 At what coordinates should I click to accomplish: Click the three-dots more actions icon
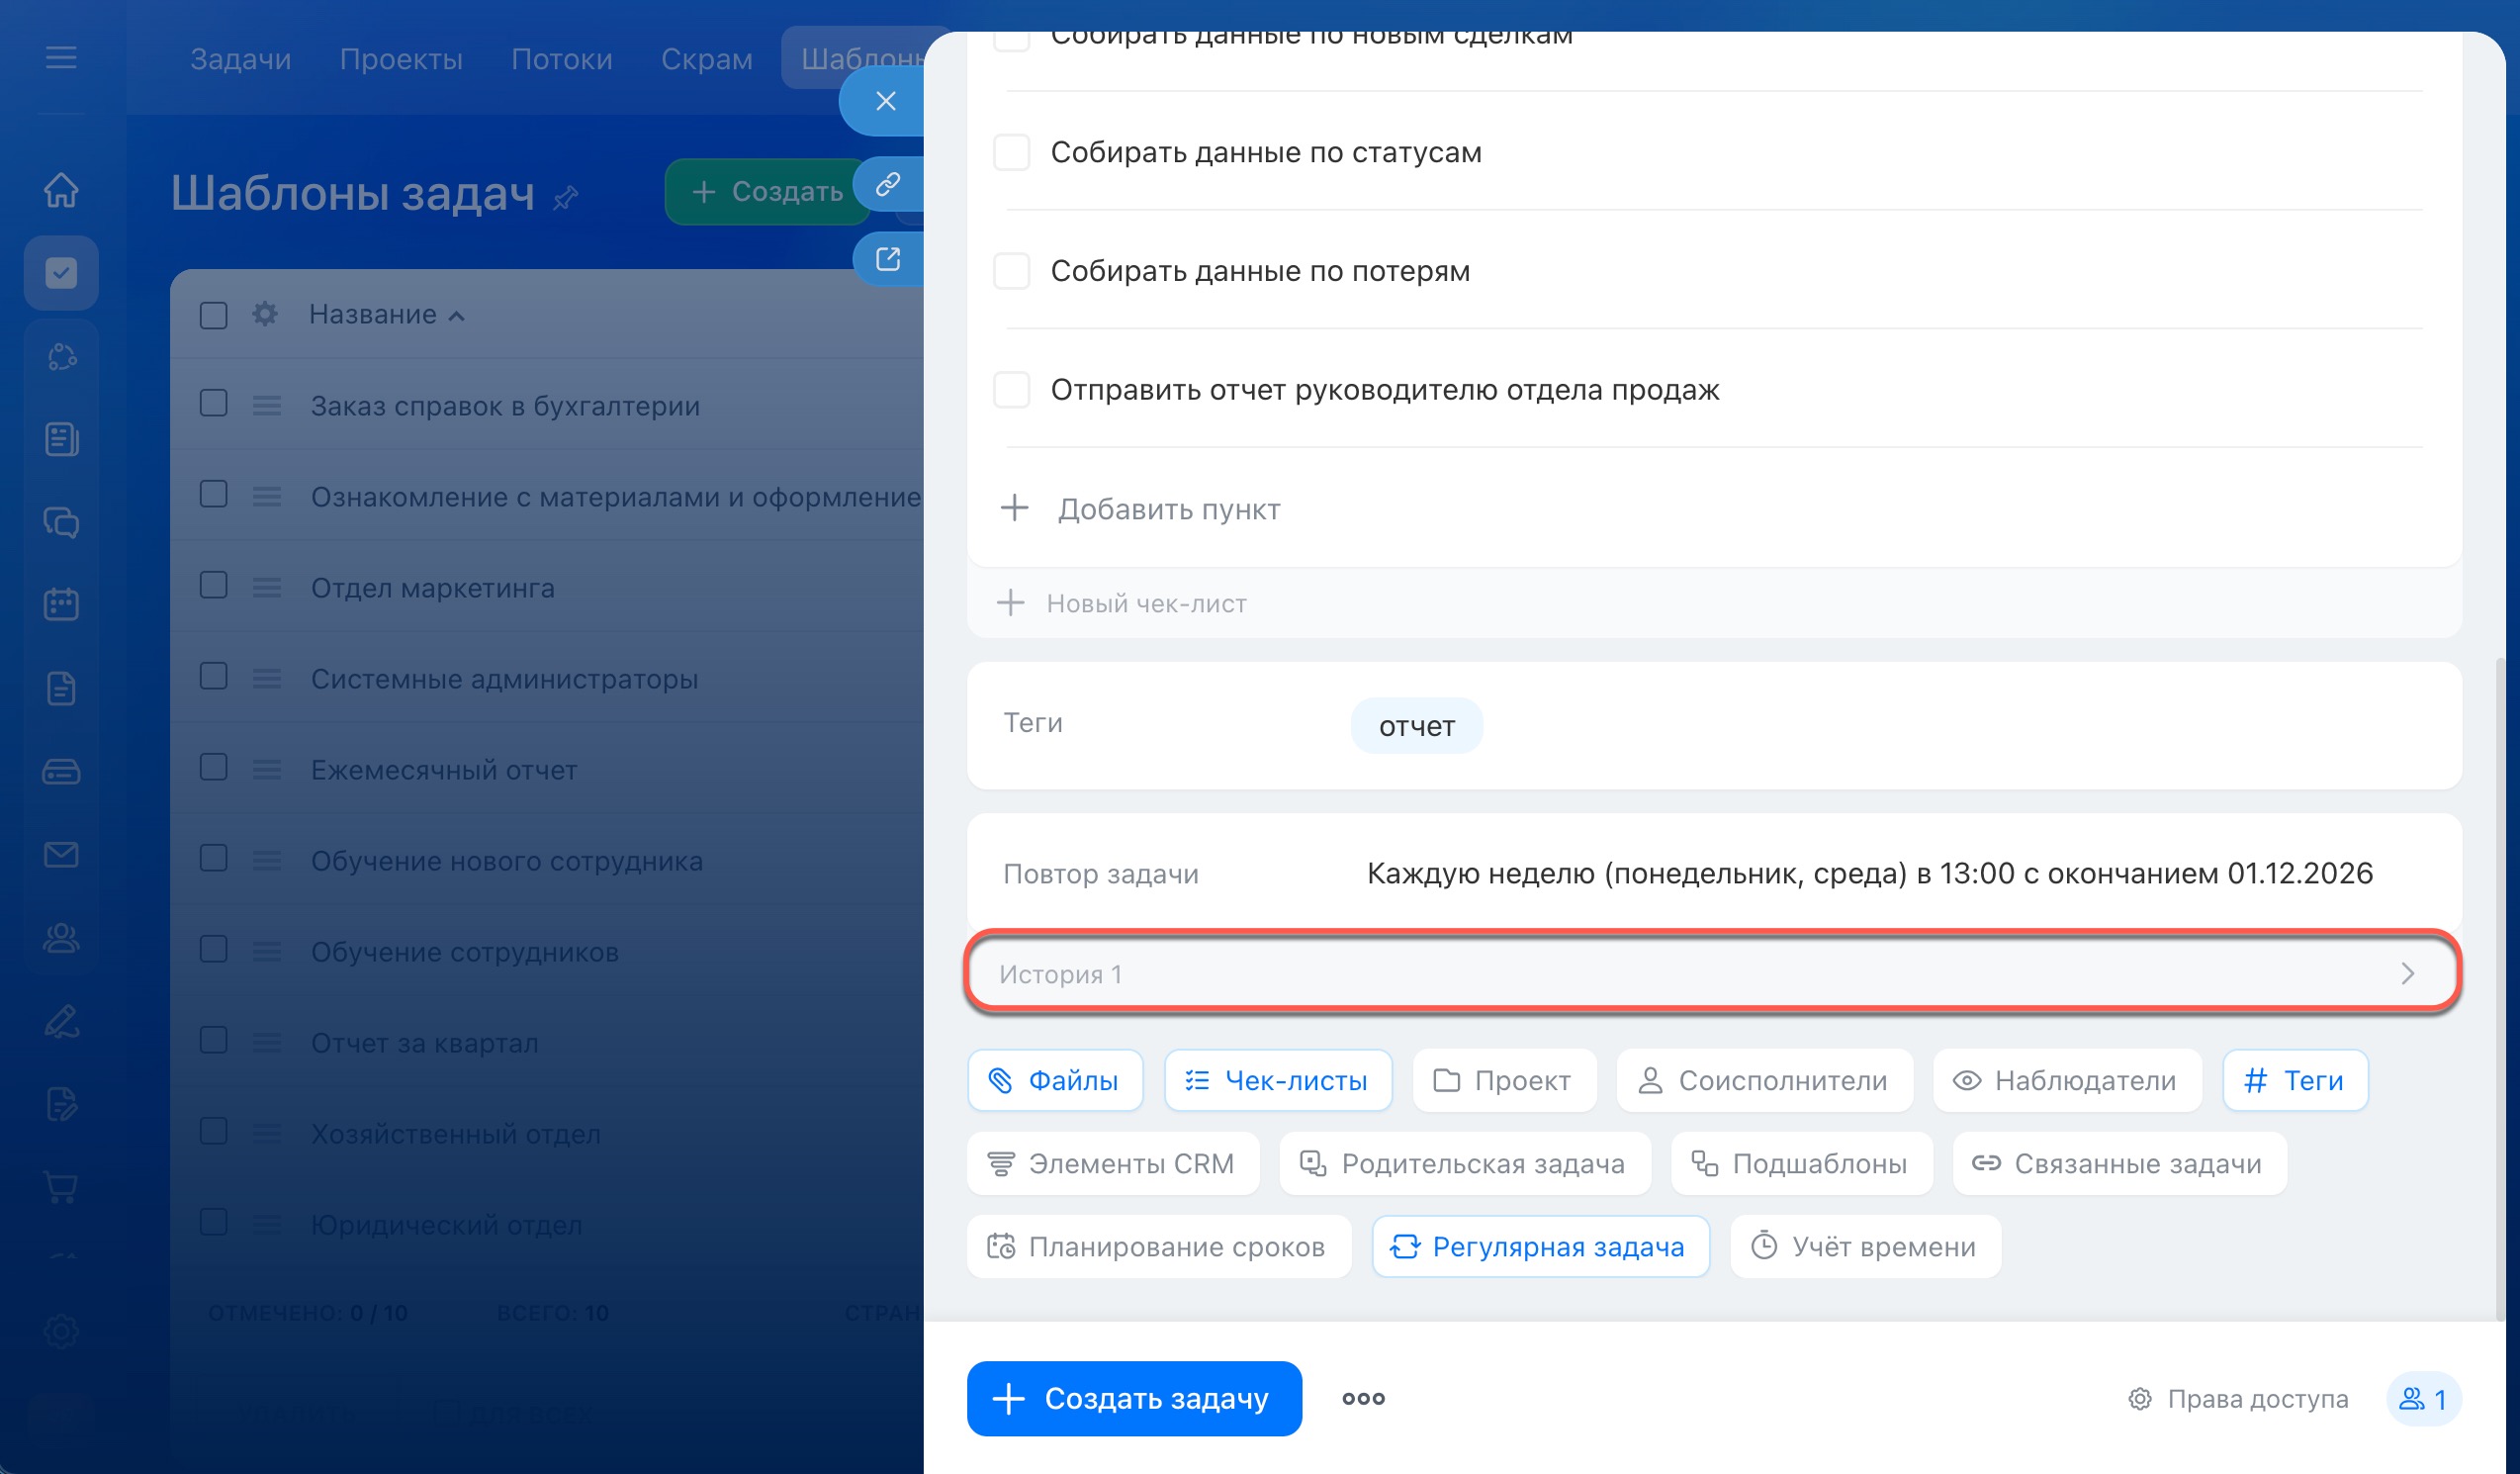[x=1363, y=1398]
